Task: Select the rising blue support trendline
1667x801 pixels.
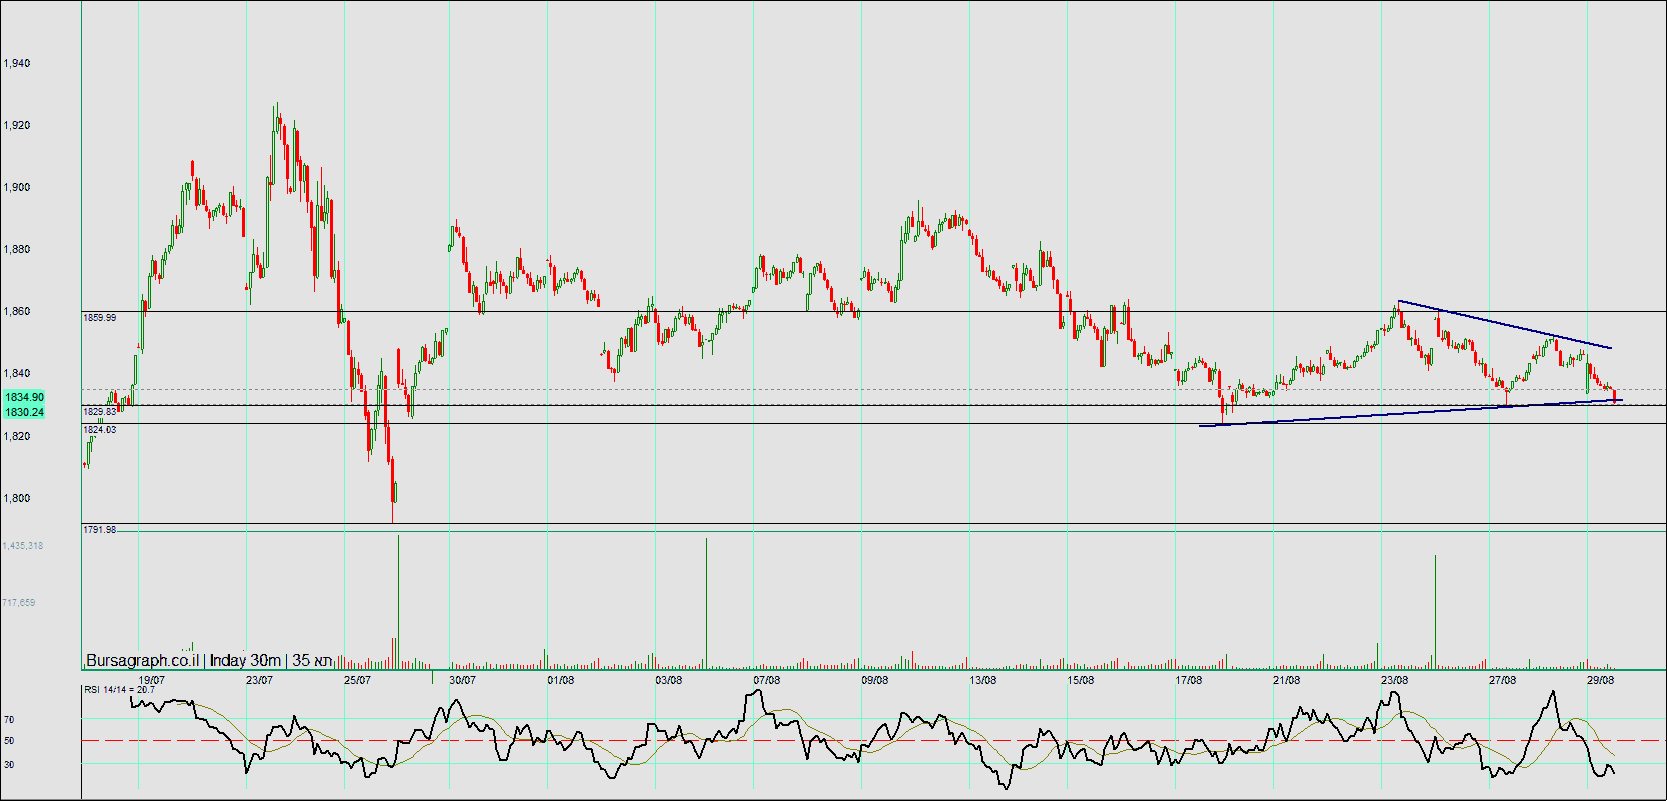Action: (x=1410, y=412)
